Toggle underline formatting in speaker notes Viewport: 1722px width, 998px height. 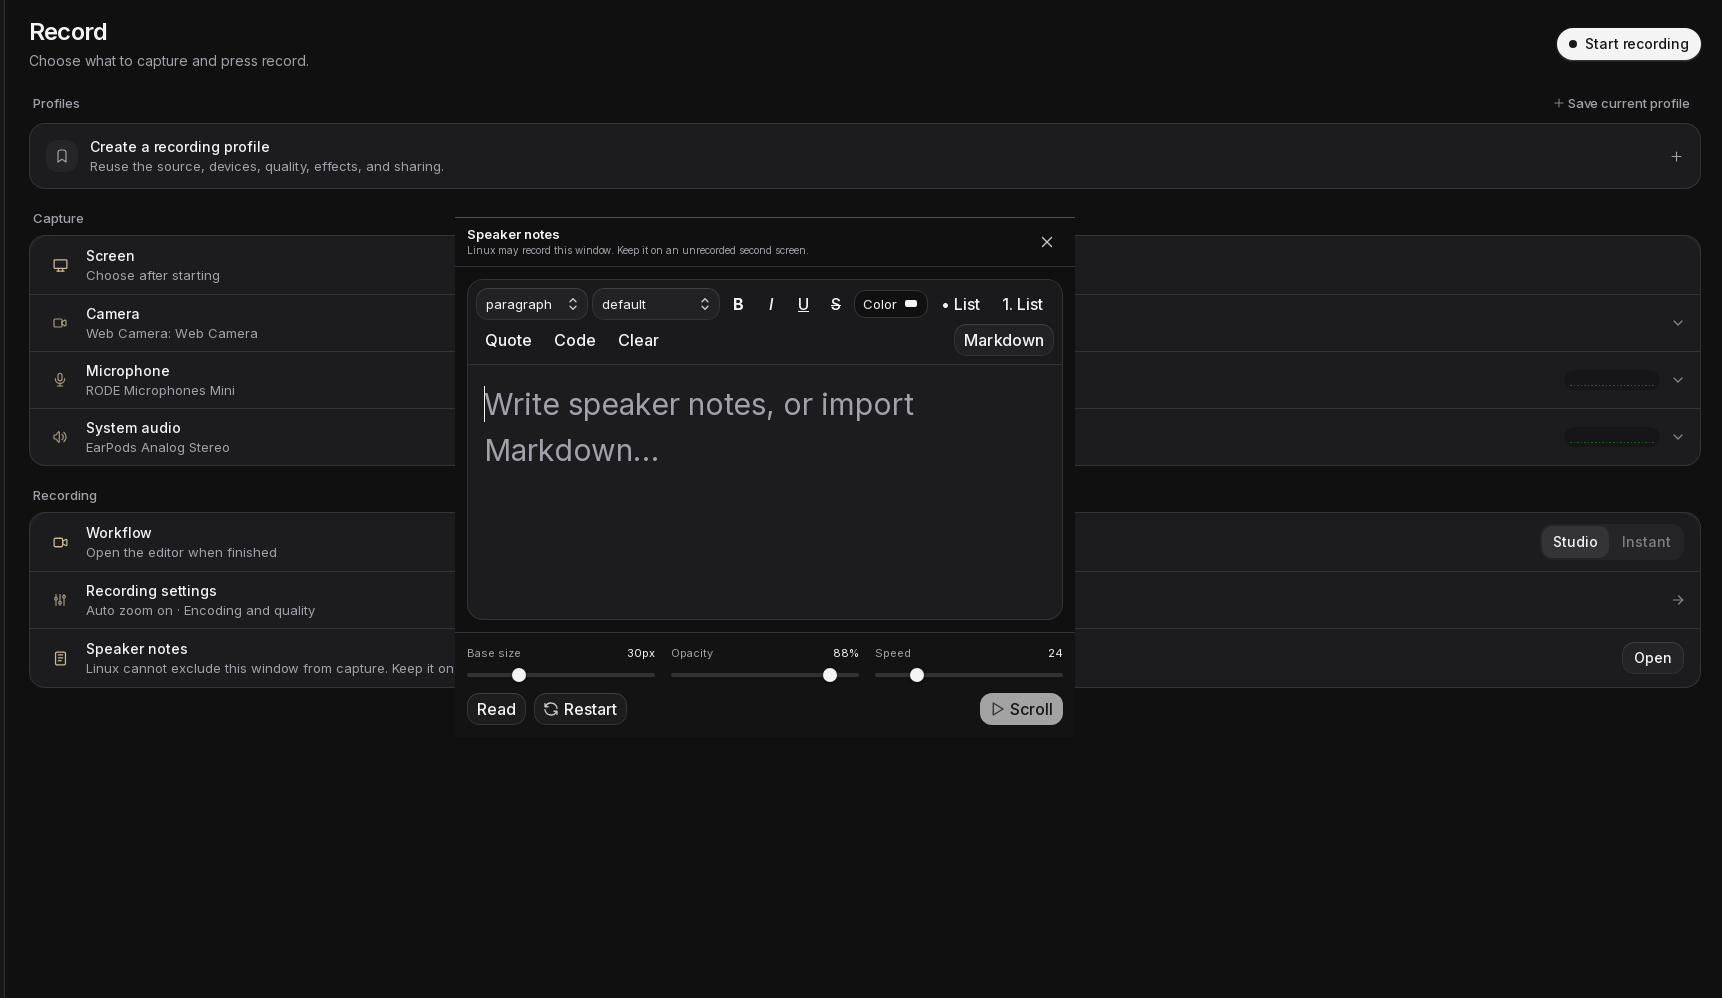tap(803, 304)
